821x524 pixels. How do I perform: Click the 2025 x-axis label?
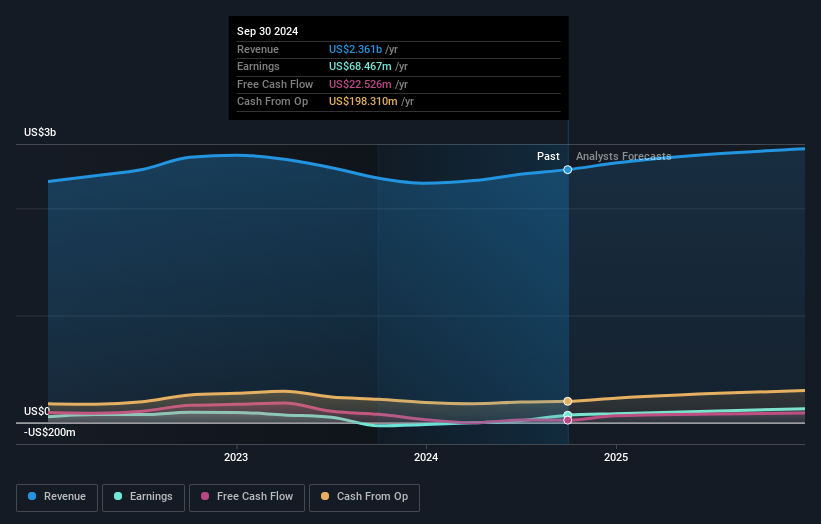tap(616, 458)
